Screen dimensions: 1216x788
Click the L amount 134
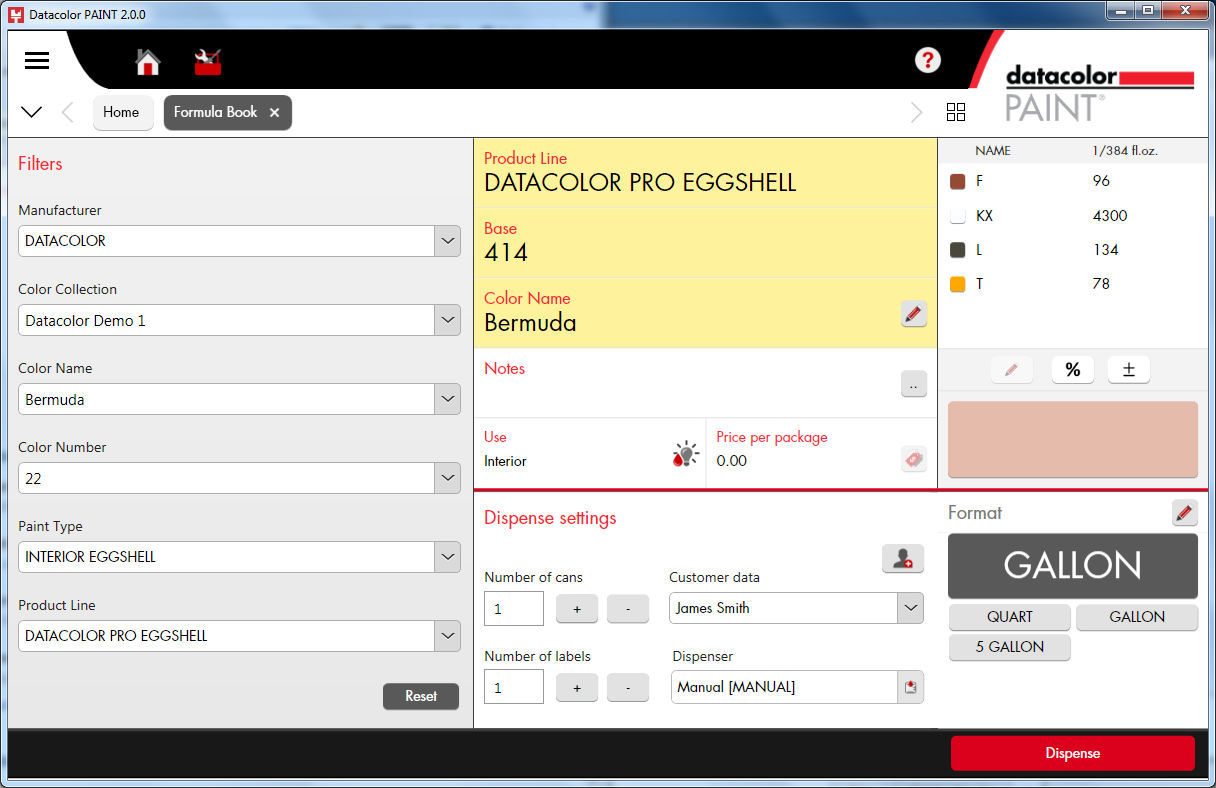1106,250
